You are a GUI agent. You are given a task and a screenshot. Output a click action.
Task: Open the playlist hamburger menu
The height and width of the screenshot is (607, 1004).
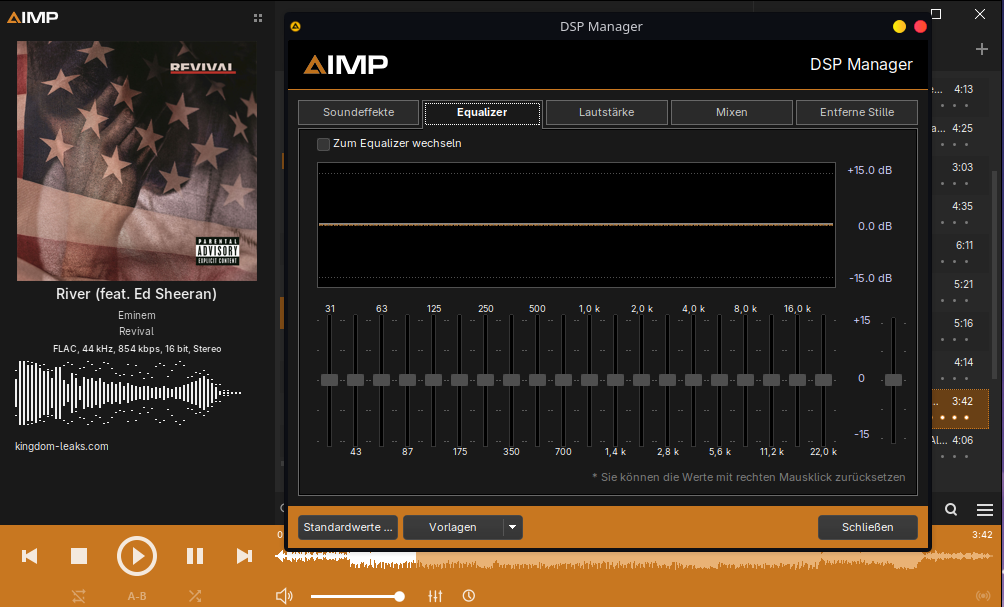point(985,510)
